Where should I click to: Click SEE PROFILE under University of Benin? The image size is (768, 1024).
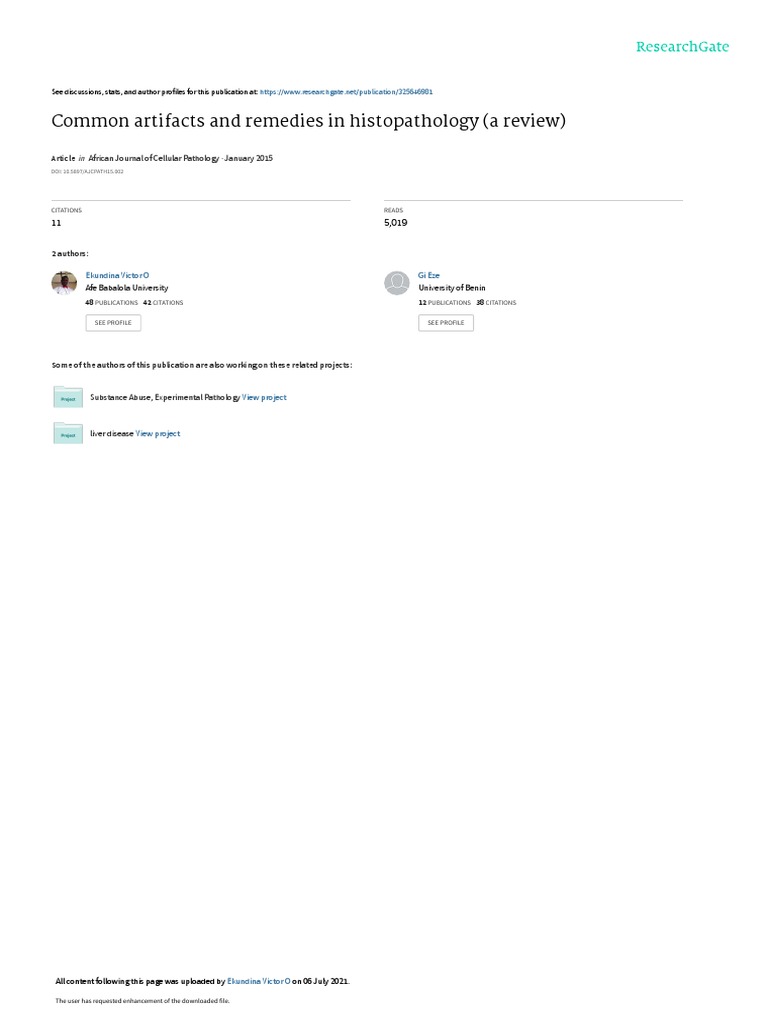pyautogui.click(x=446, y=323)
